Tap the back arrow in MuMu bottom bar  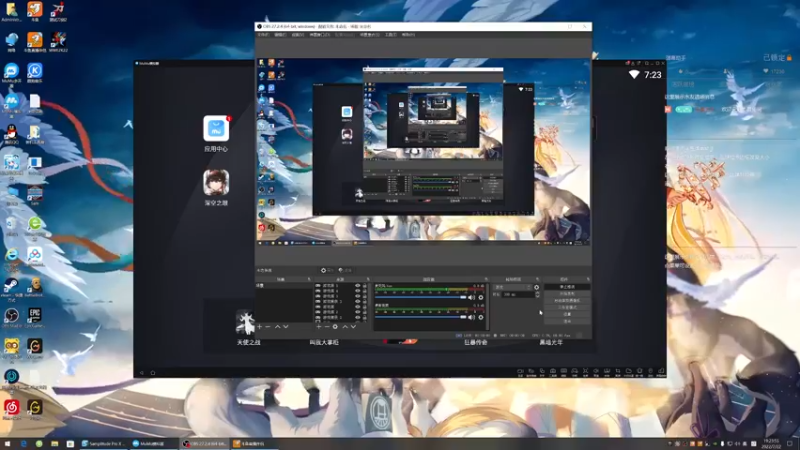[142, 373]
